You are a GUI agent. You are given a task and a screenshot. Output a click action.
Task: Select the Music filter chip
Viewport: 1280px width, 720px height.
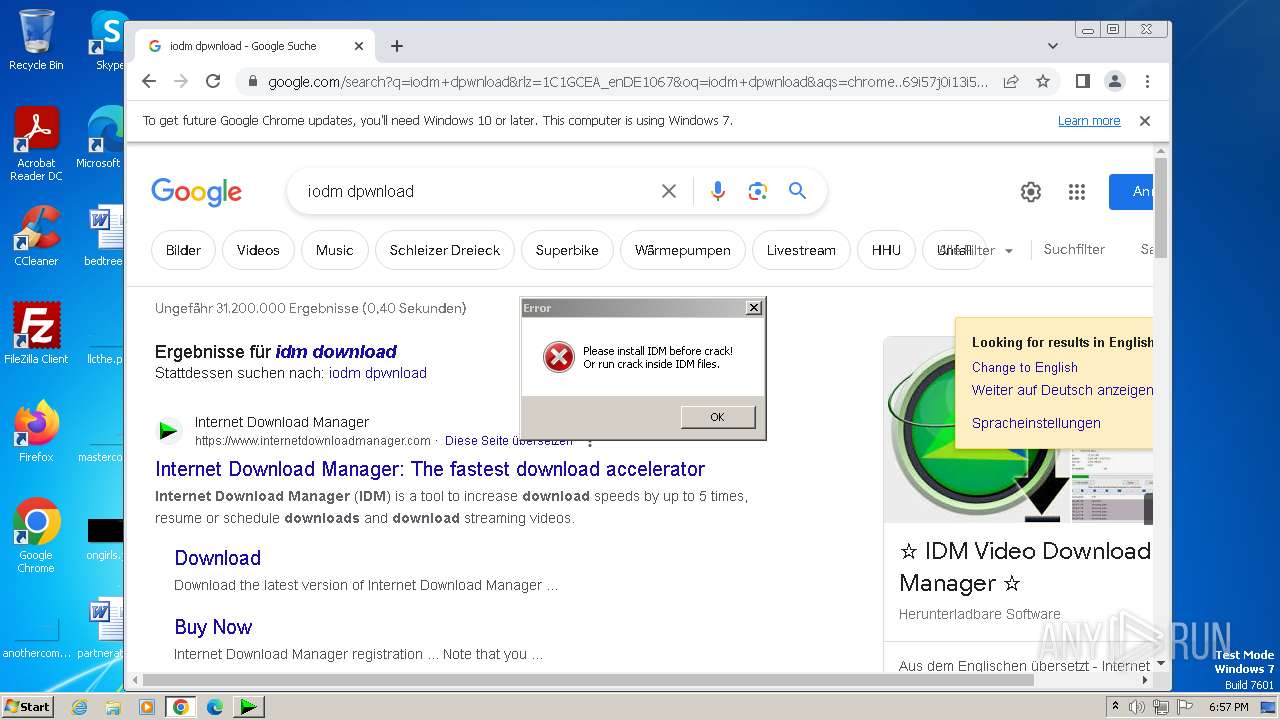[x=334, y=250]
